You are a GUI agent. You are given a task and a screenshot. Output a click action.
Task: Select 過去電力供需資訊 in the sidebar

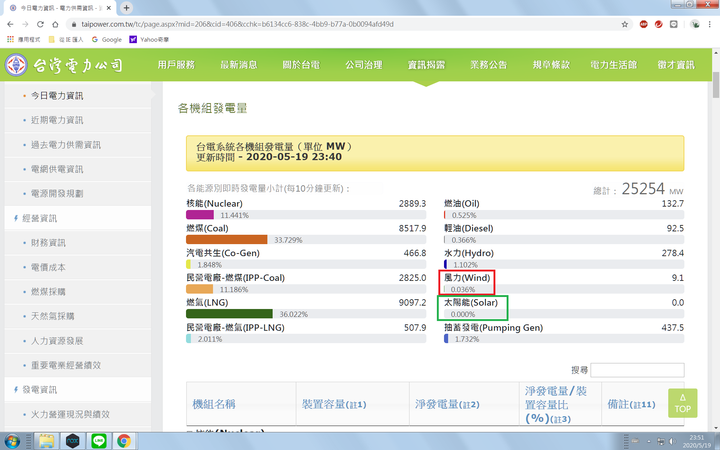(x=66, y=145)
